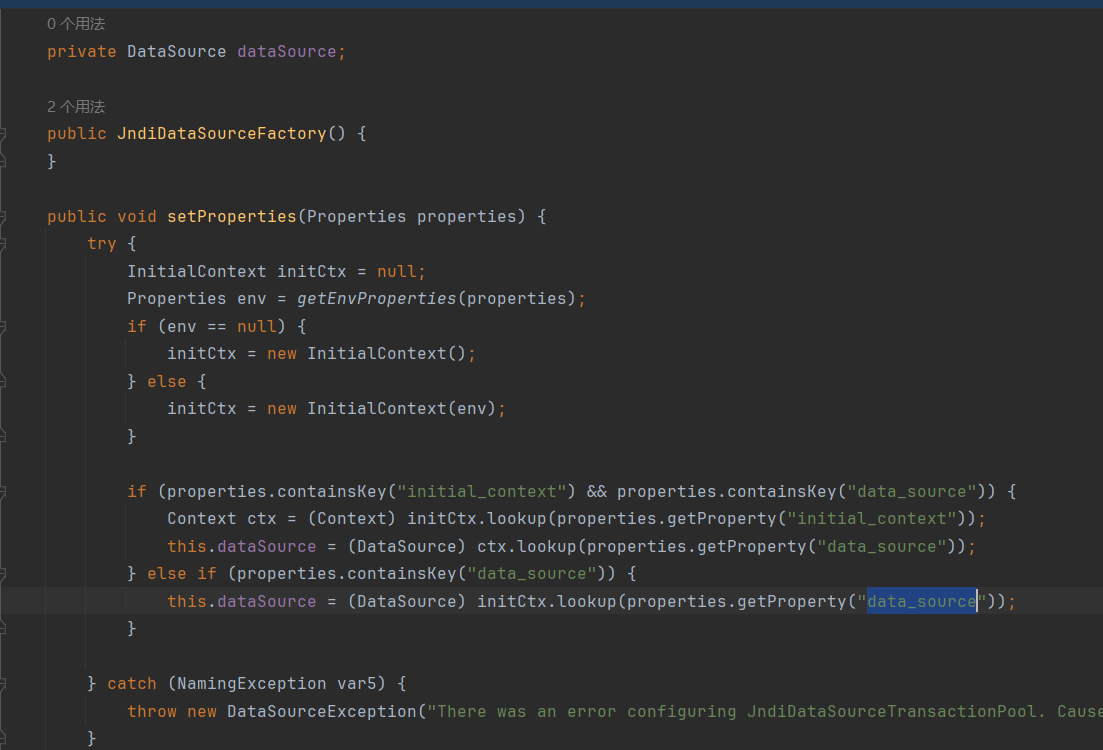Screen dimensions: 1103x750
Task: Click DataSourceException in the throw statement
Action: [x=320, y=711]
